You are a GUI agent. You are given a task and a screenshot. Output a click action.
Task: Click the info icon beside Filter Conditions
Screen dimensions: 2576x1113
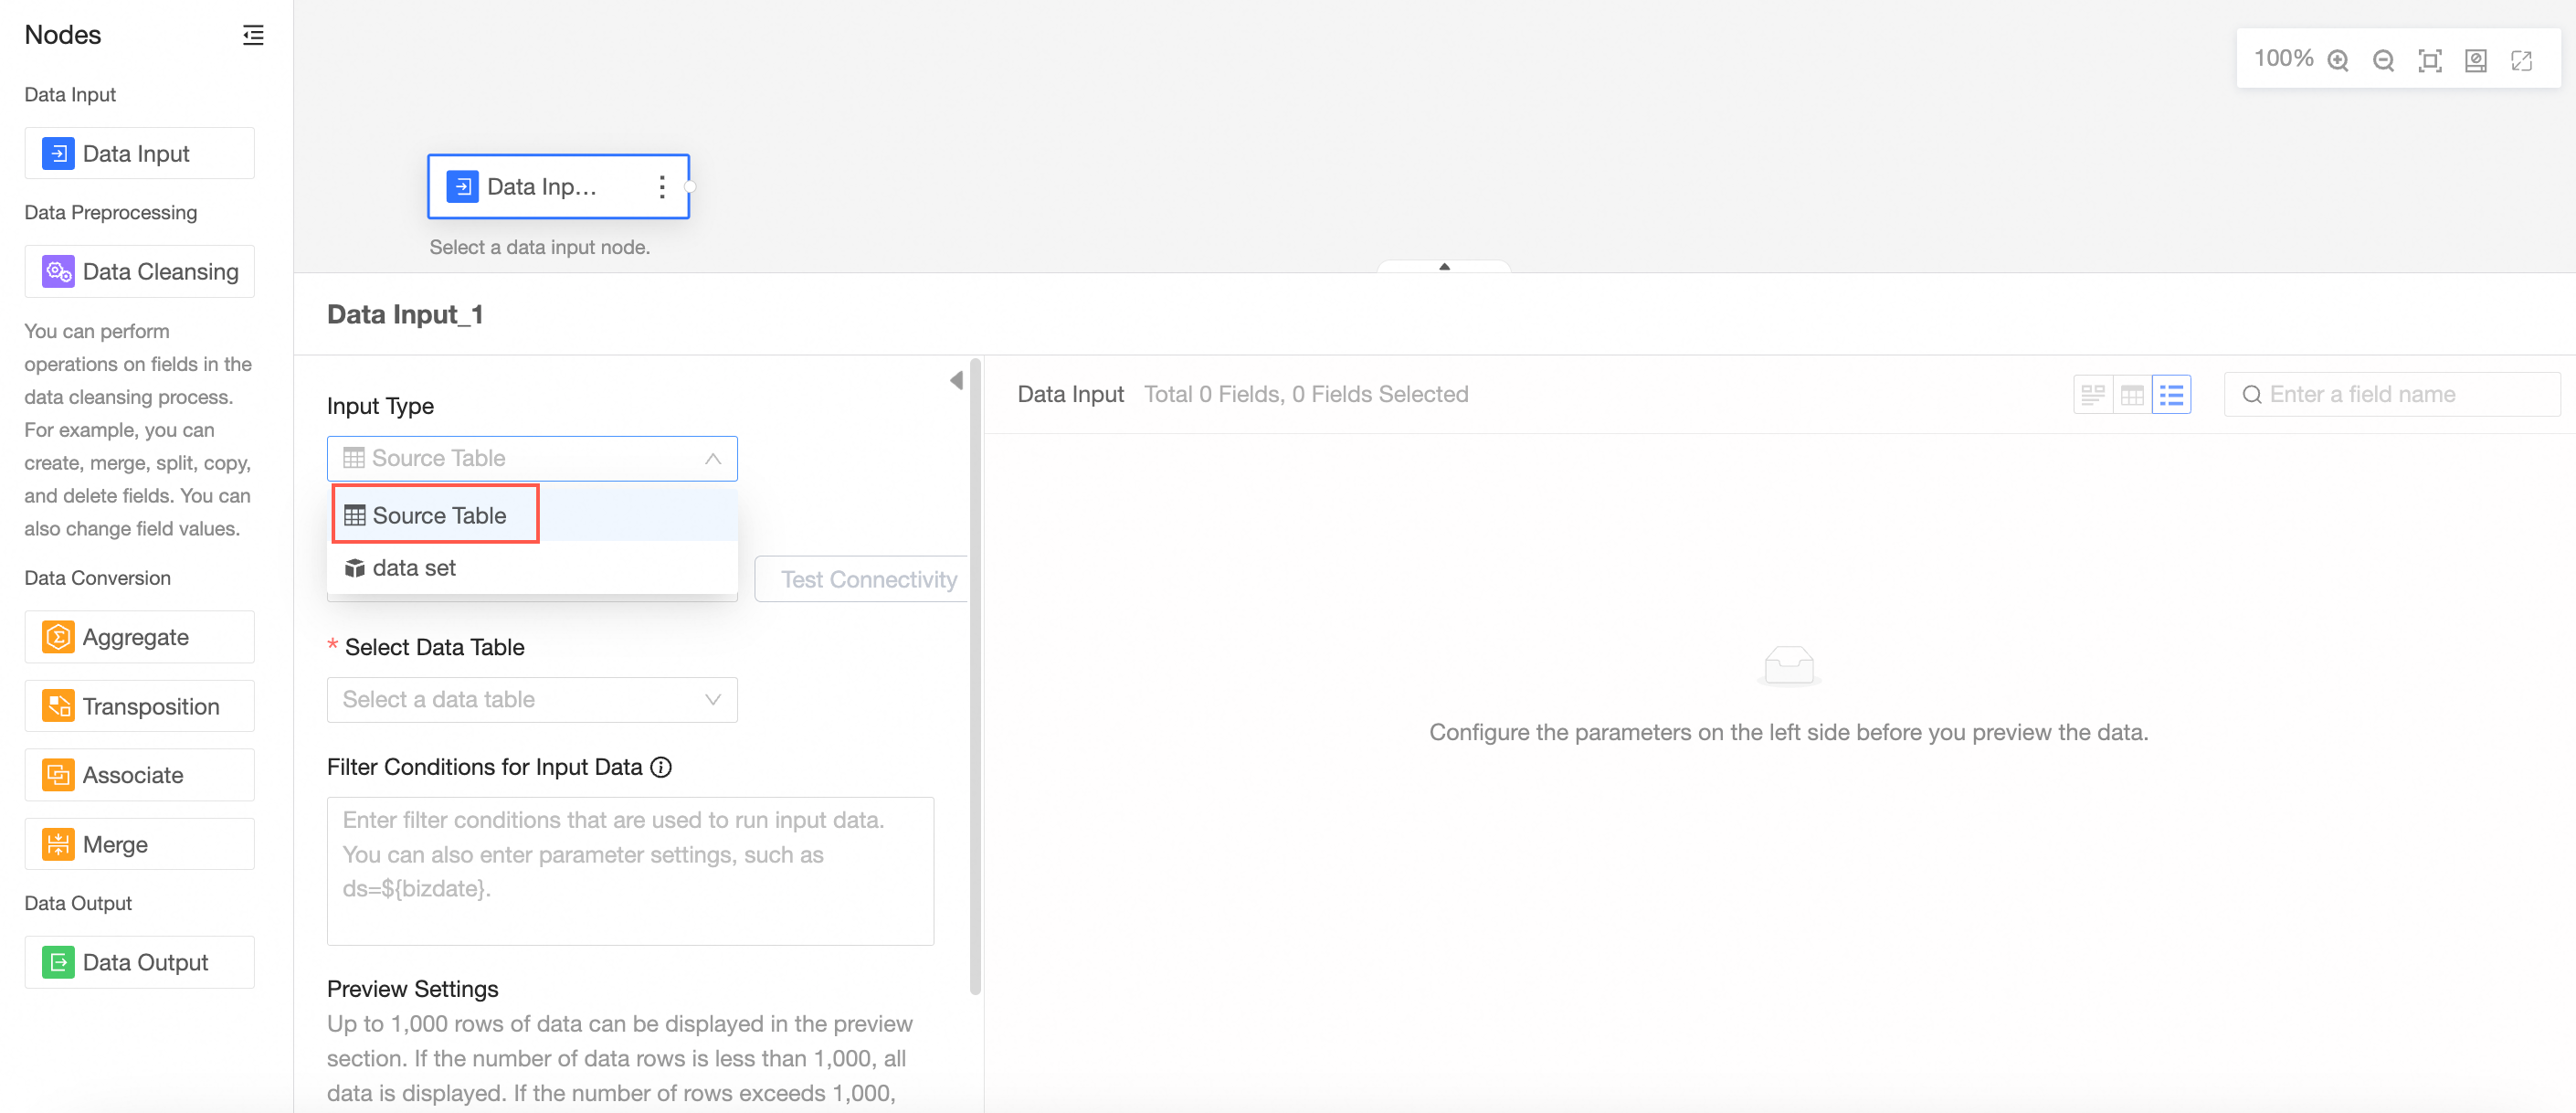(x=661, y=767)
